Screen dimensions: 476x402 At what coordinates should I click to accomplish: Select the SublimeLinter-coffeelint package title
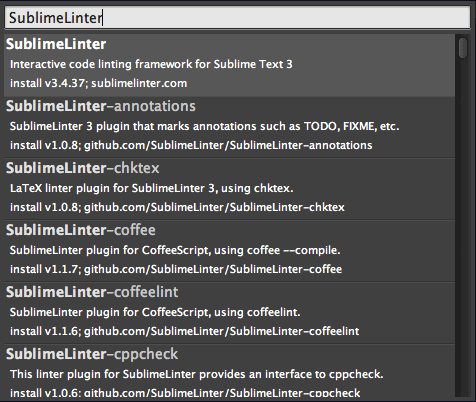pos(92,292)
